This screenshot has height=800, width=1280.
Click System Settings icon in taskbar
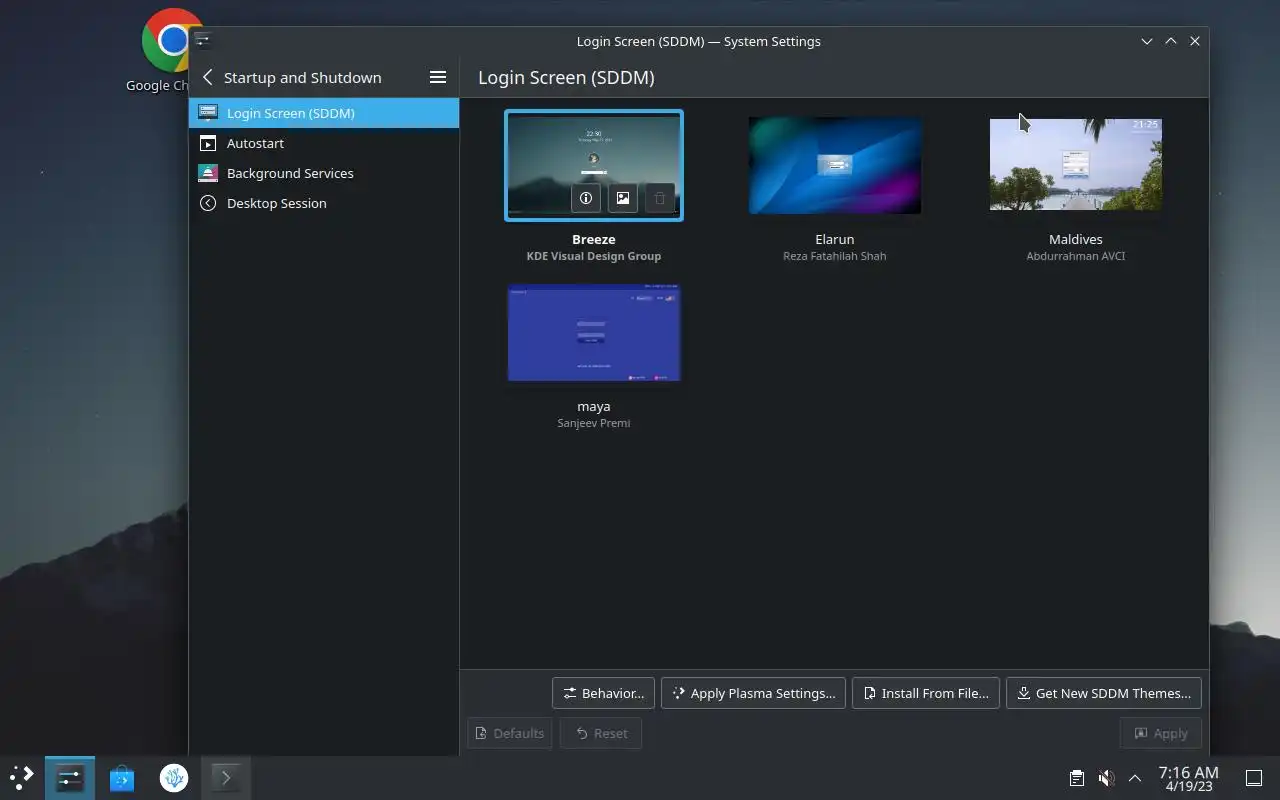click(x=70, y=777)
